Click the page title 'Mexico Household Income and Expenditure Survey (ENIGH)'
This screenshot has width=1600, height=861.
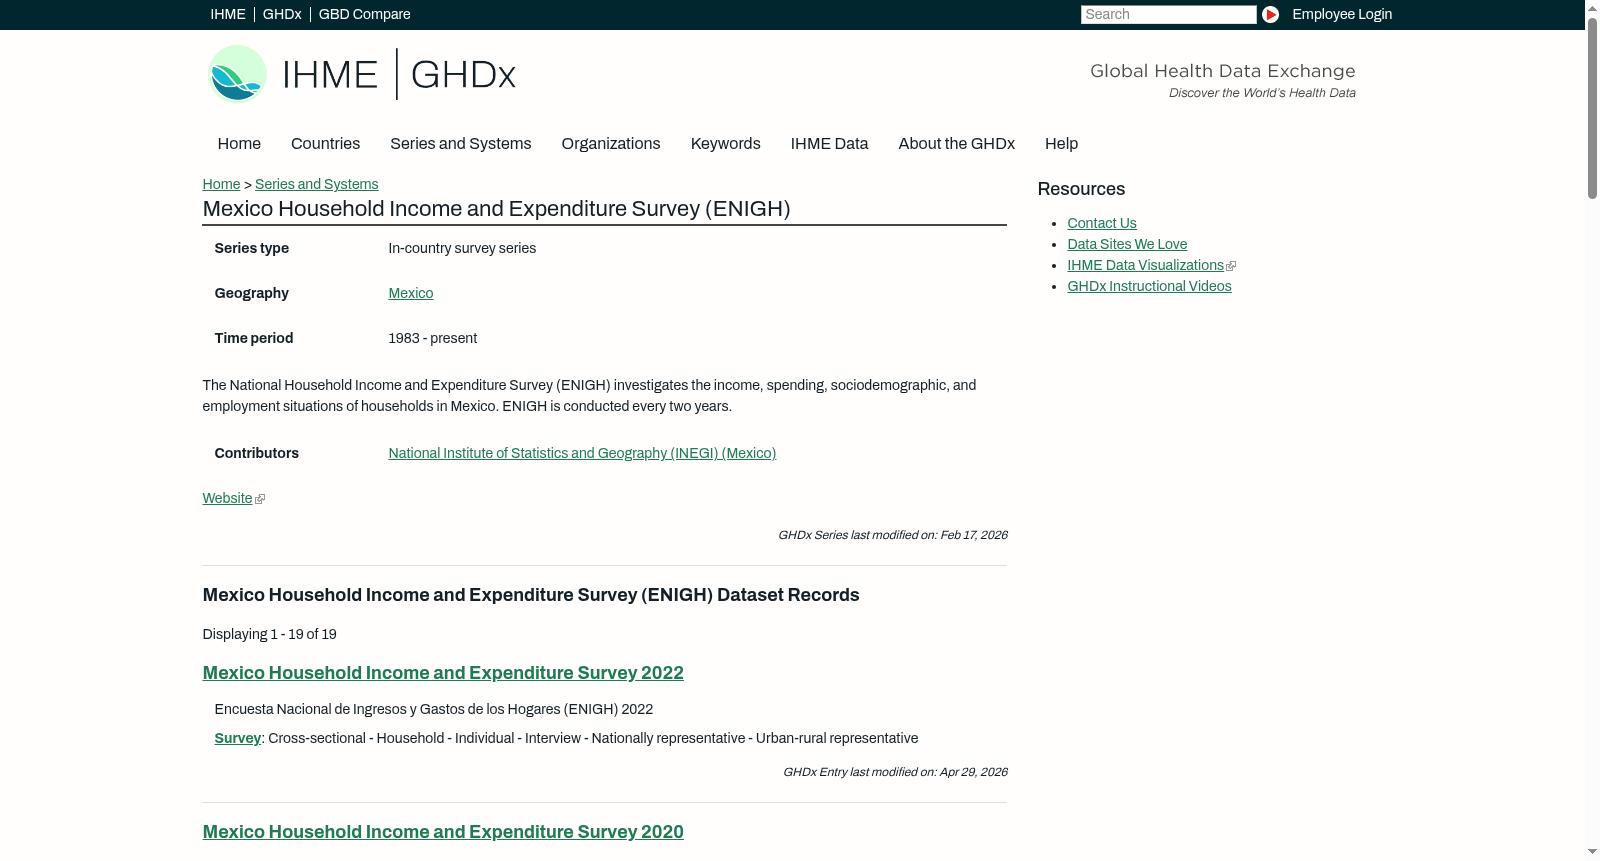pos(496,208)
